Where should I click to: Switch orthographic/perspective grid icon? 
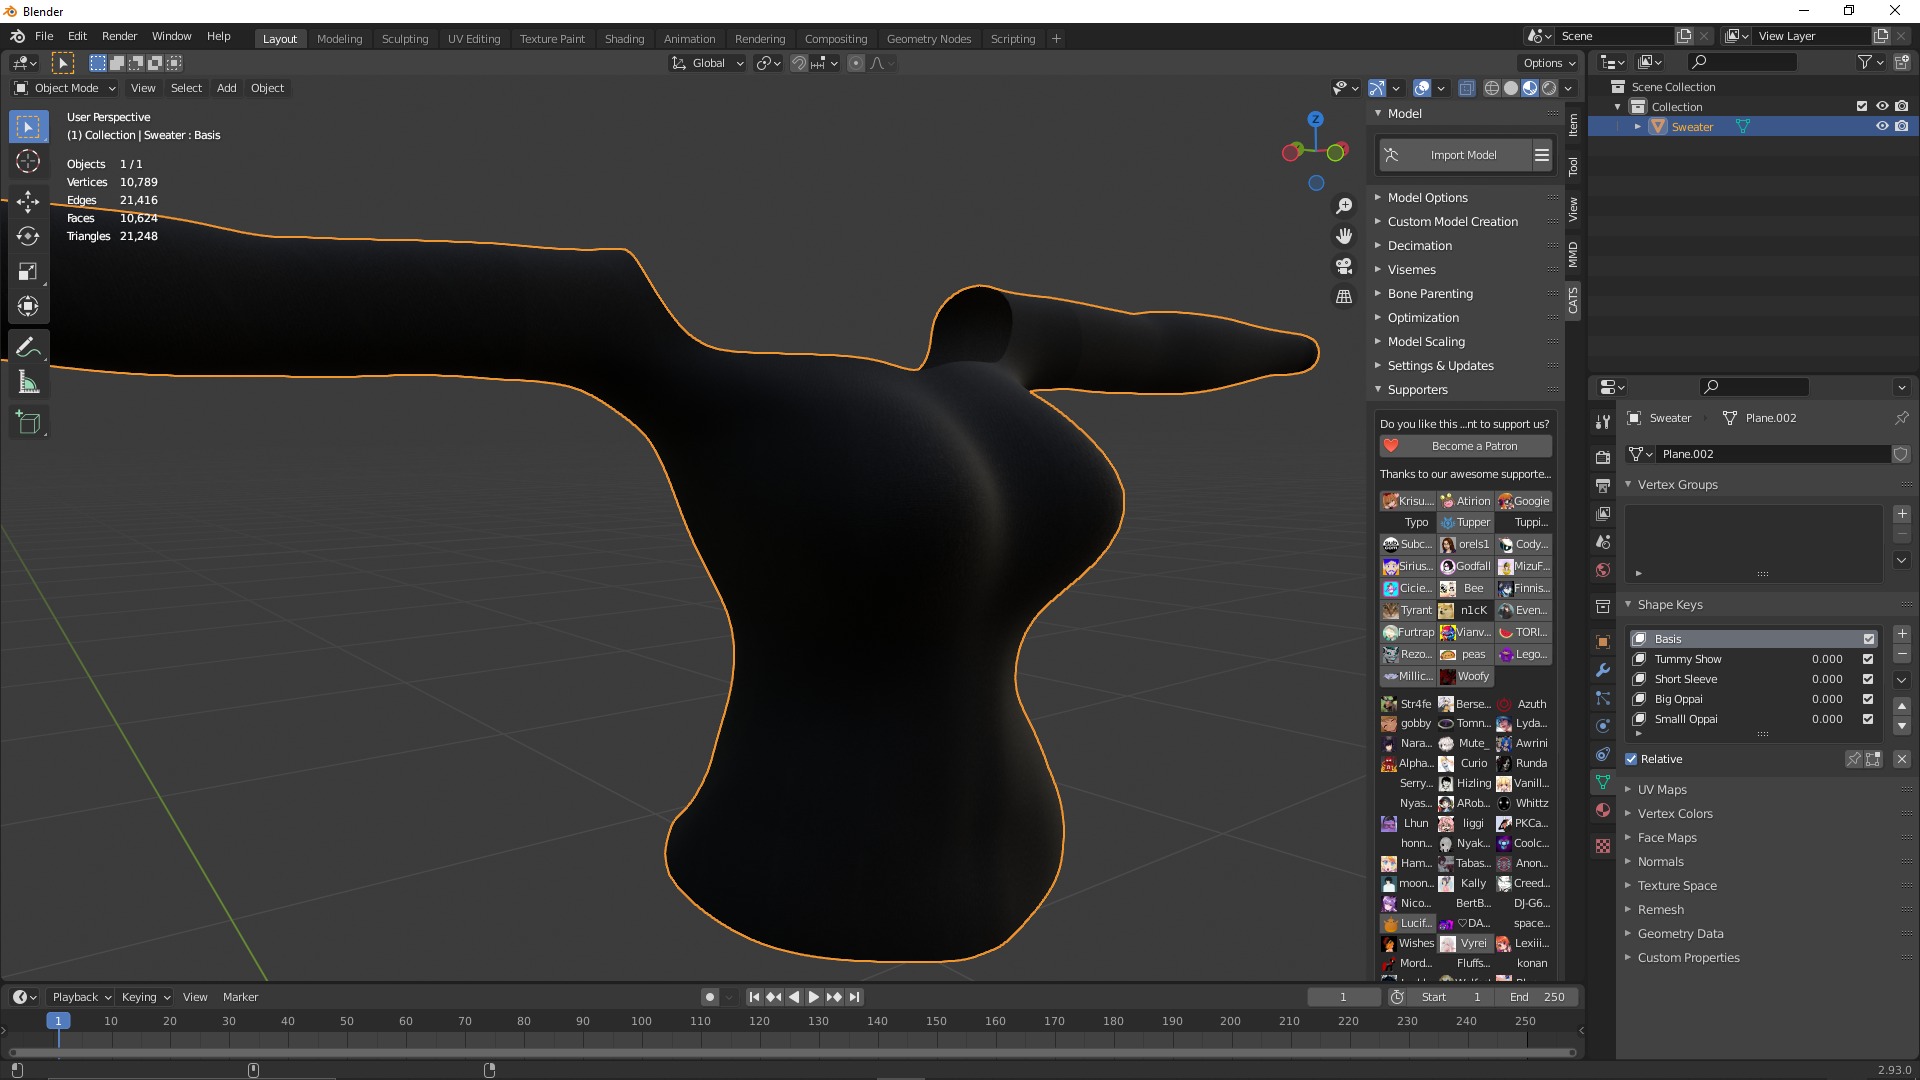click(x=1344, y=297)
